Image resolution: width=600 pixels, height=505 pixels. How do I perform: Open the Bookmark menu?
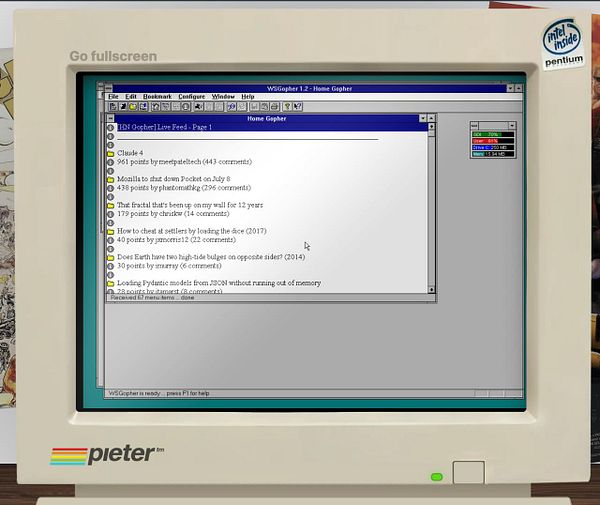click(x=157, y=97)
